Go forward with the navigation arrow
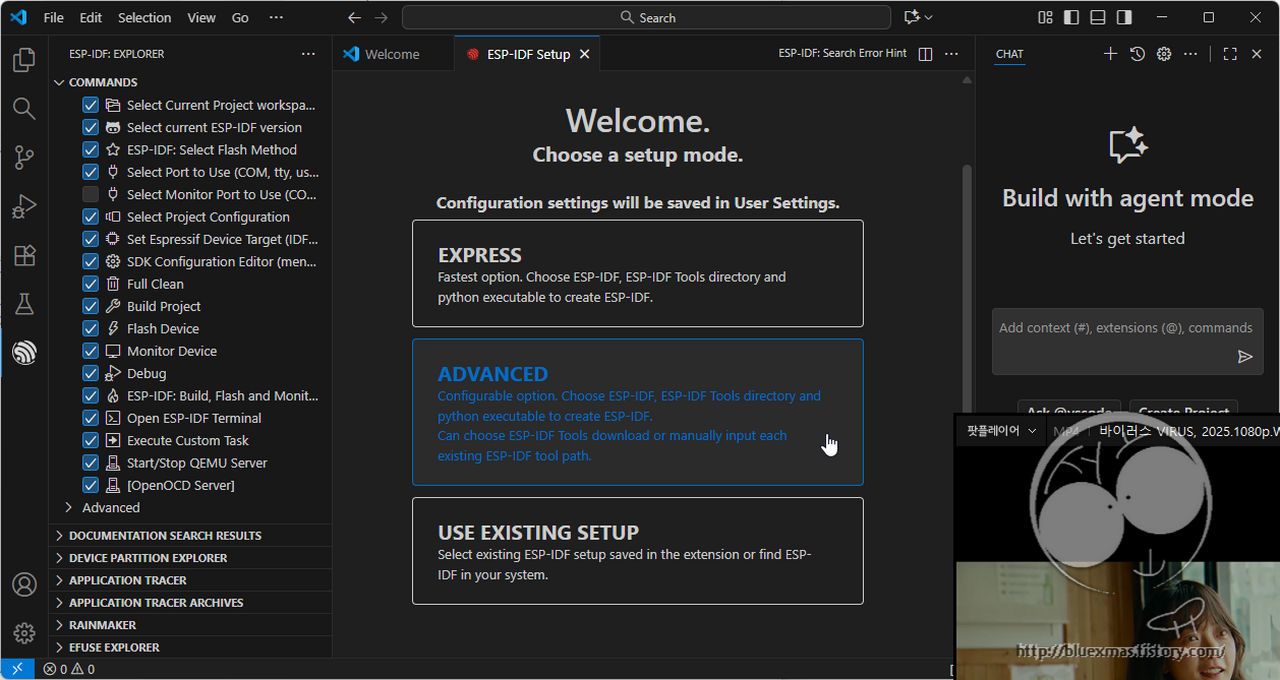1280x680 pixels. (x=381, y=17)
